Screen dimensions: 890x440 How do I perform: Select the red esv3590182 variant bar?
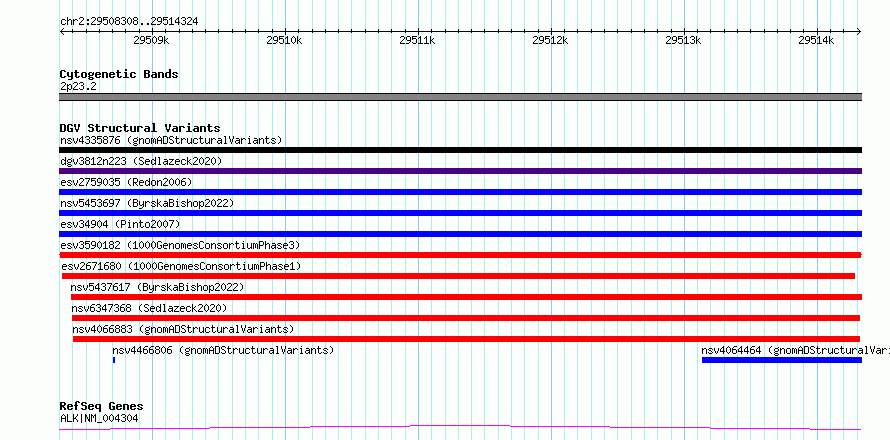click(x=460, y=255)
